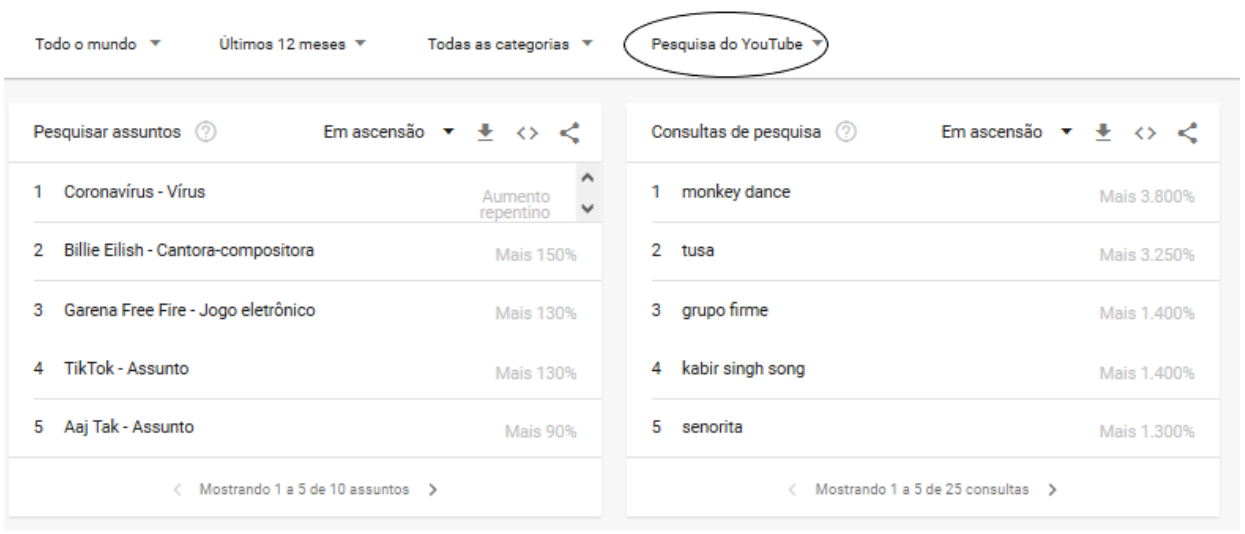1245x534 pixels.
Task: Embed the Pesquisar assuntos panel
Action: 527,133
